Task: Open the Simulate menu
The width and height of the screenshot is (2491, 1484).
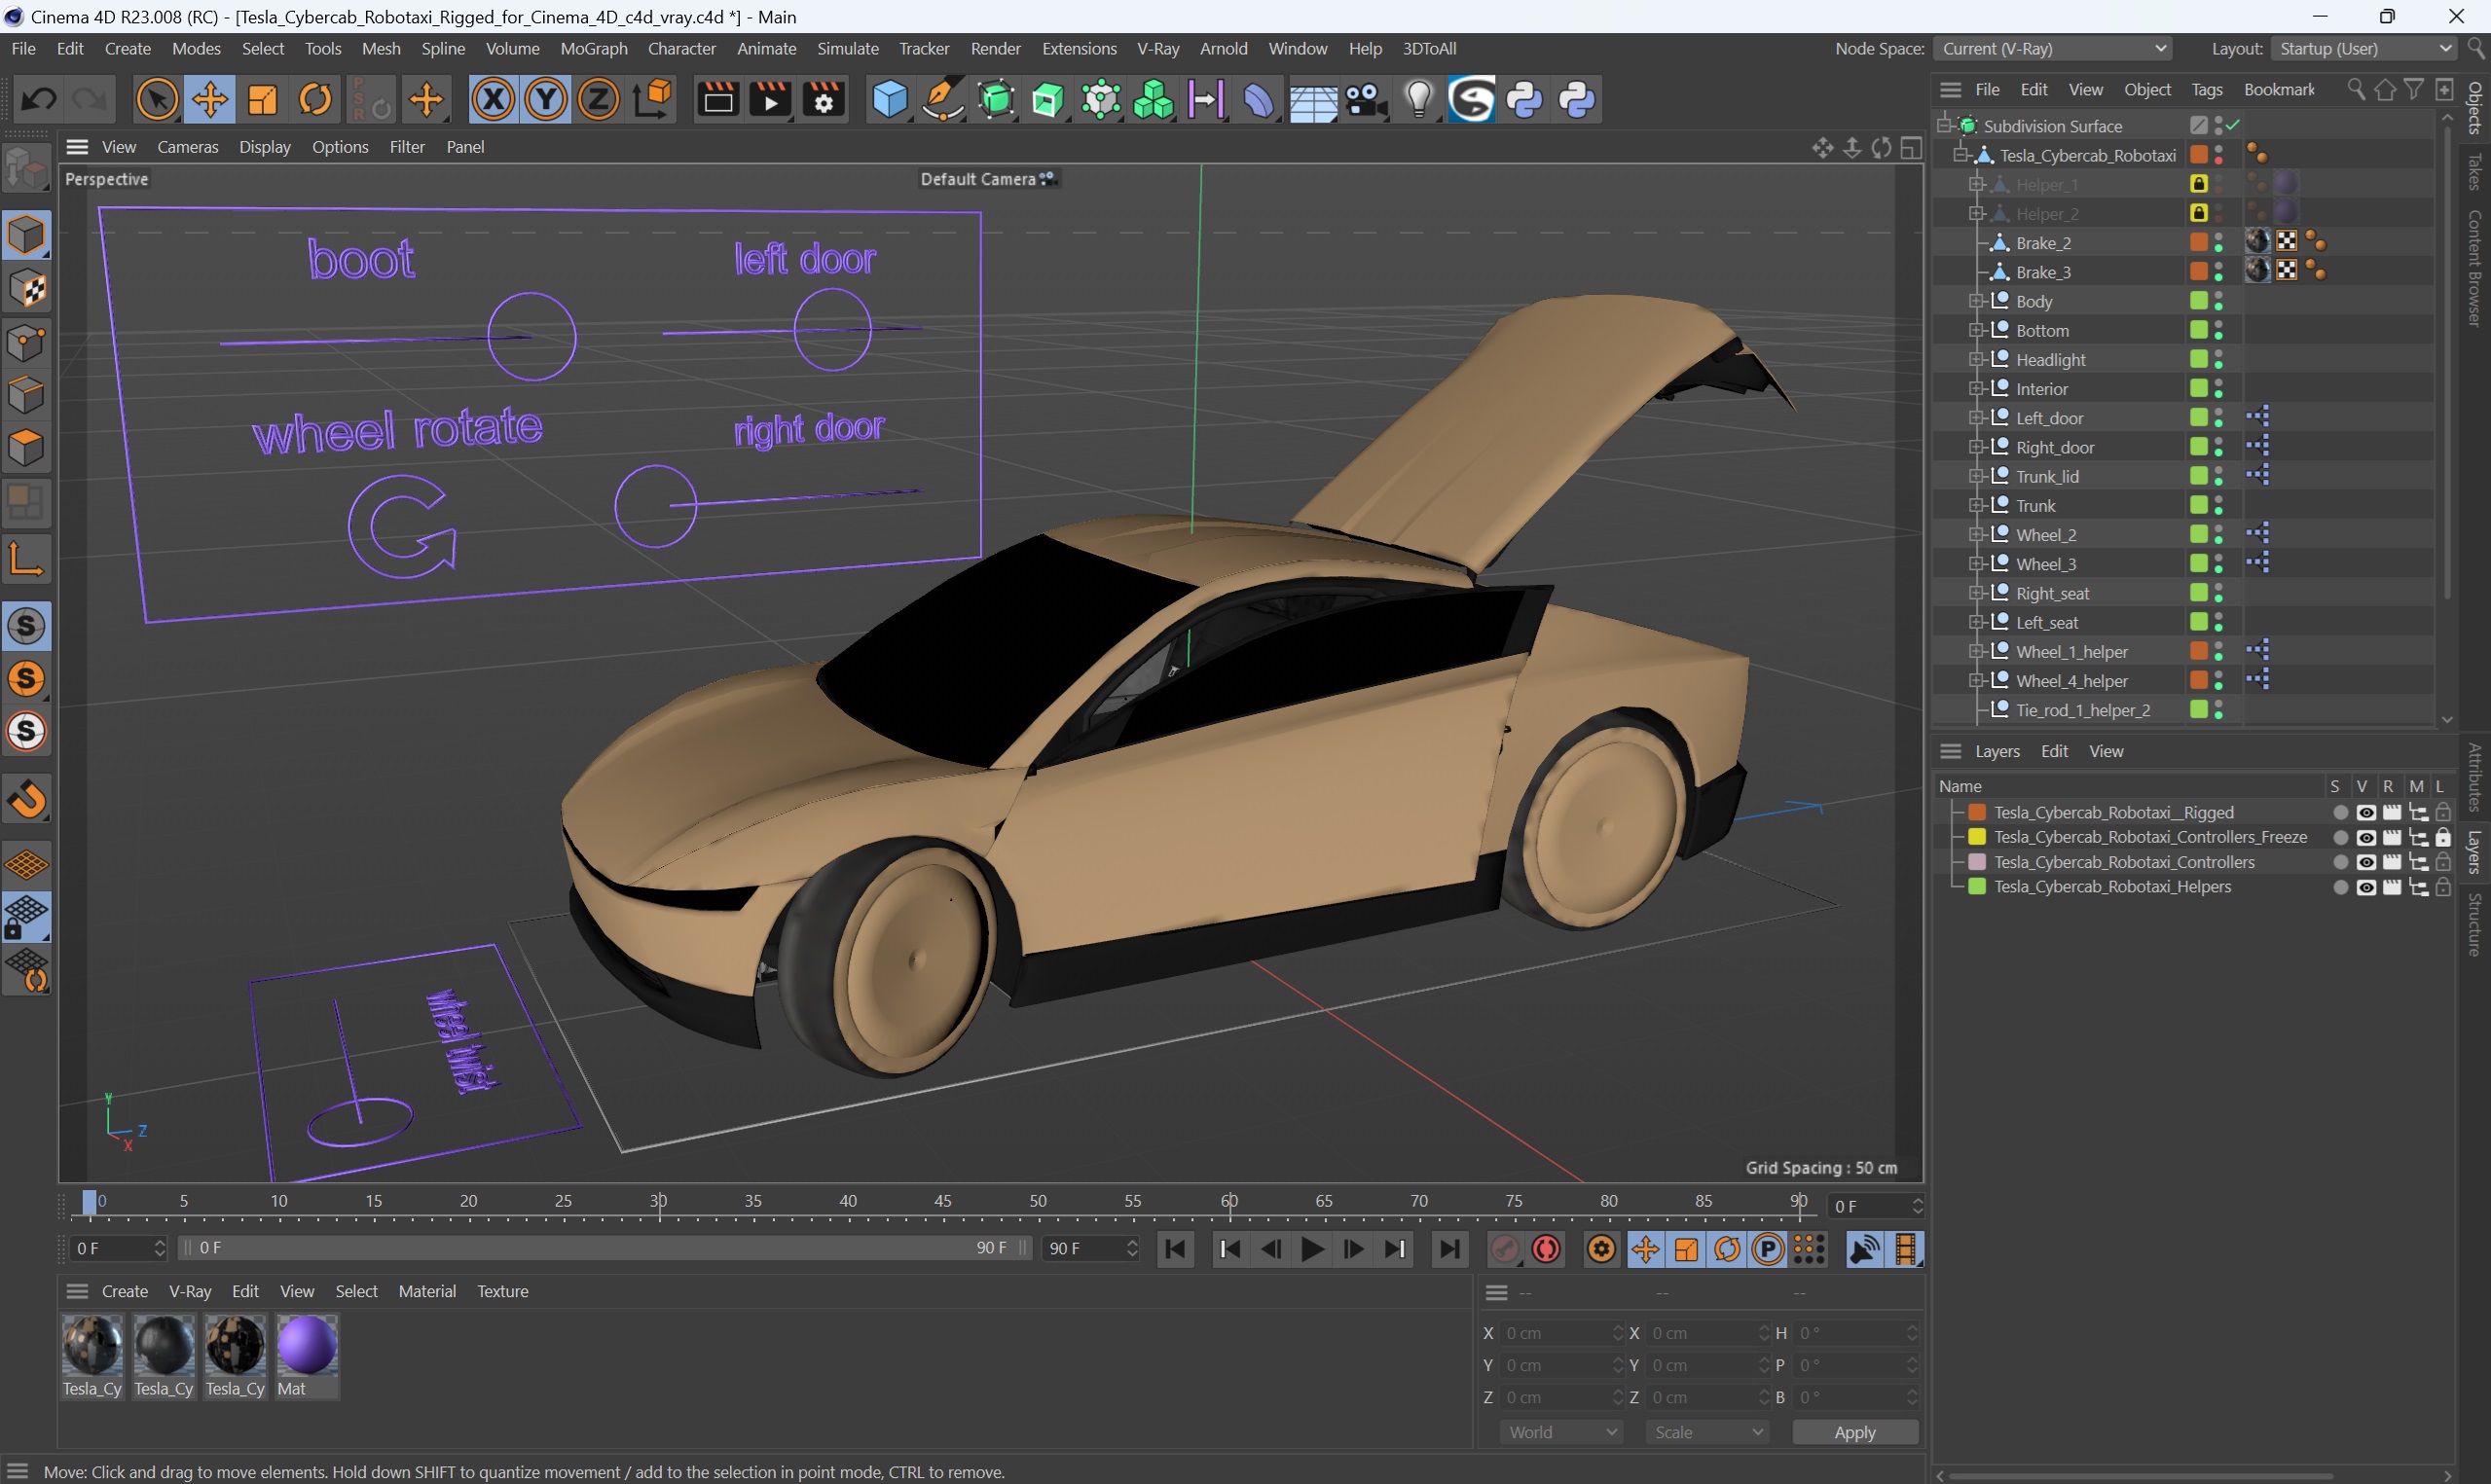Action: 848,48
